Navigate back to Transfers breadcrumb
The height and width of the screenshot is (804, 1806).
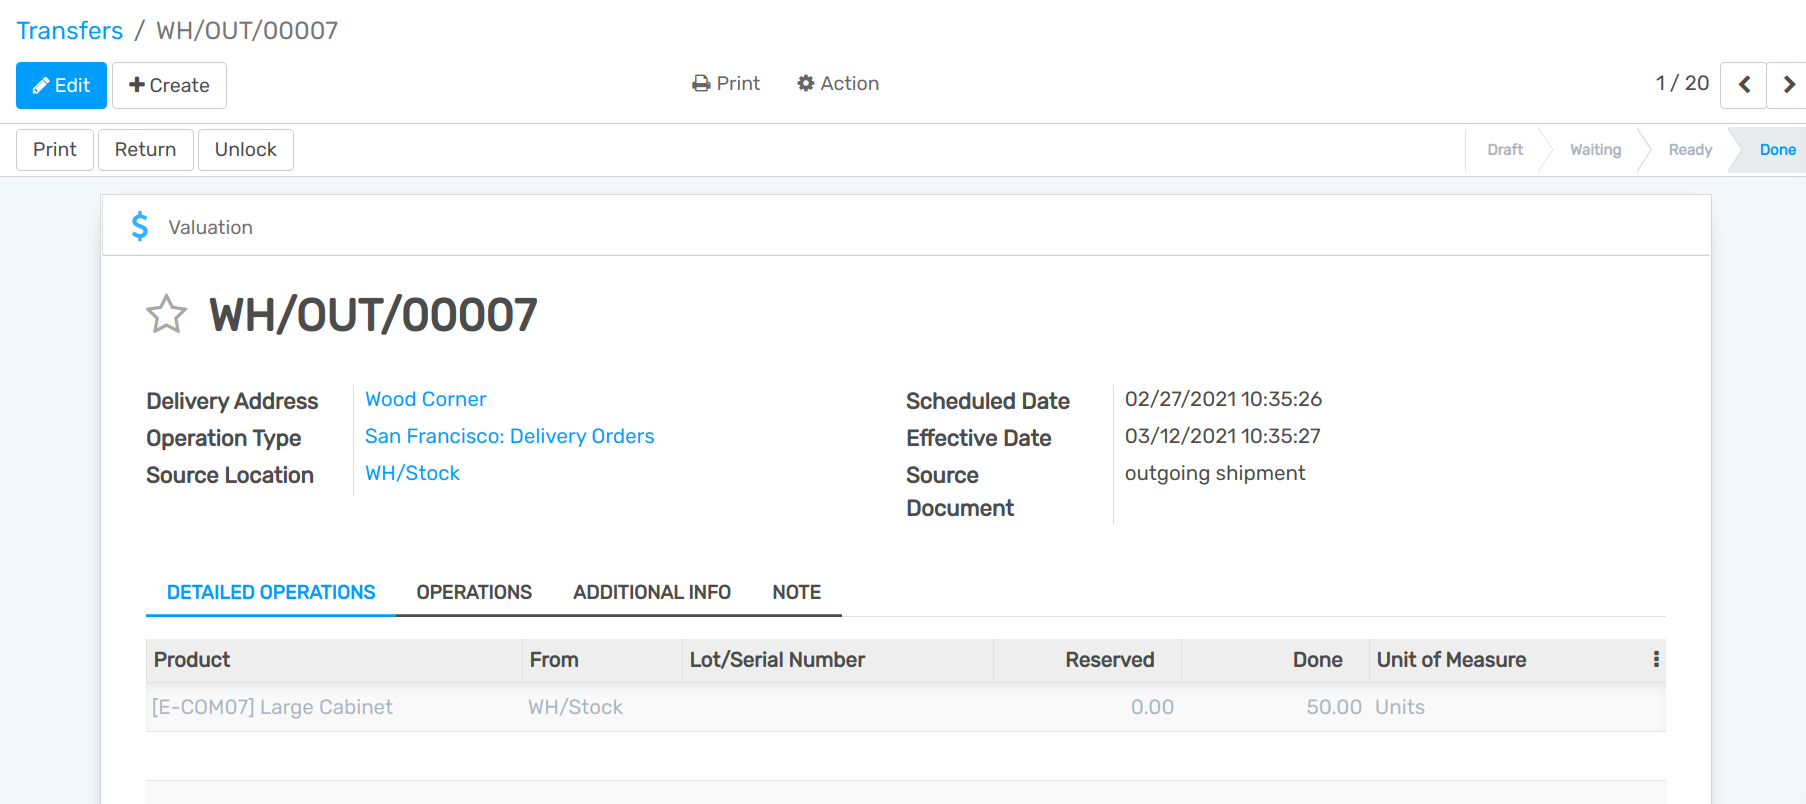click(x=70, y=31)
